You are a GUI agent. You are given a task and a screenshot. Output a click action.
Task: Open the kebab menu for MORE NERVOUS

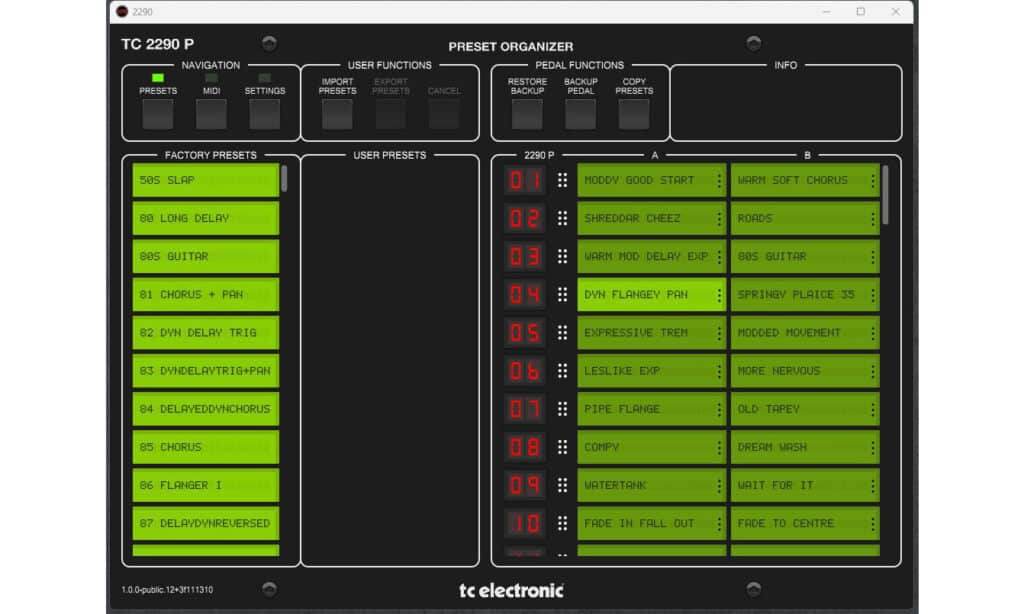pos(872,371)
